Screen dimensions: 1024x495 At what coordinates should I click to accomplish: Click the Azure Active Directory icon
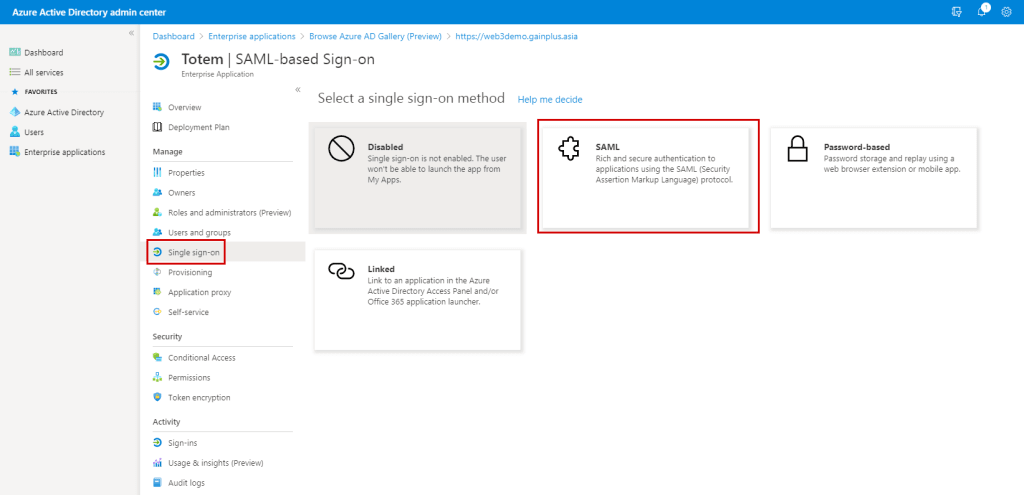click(15, 112)
